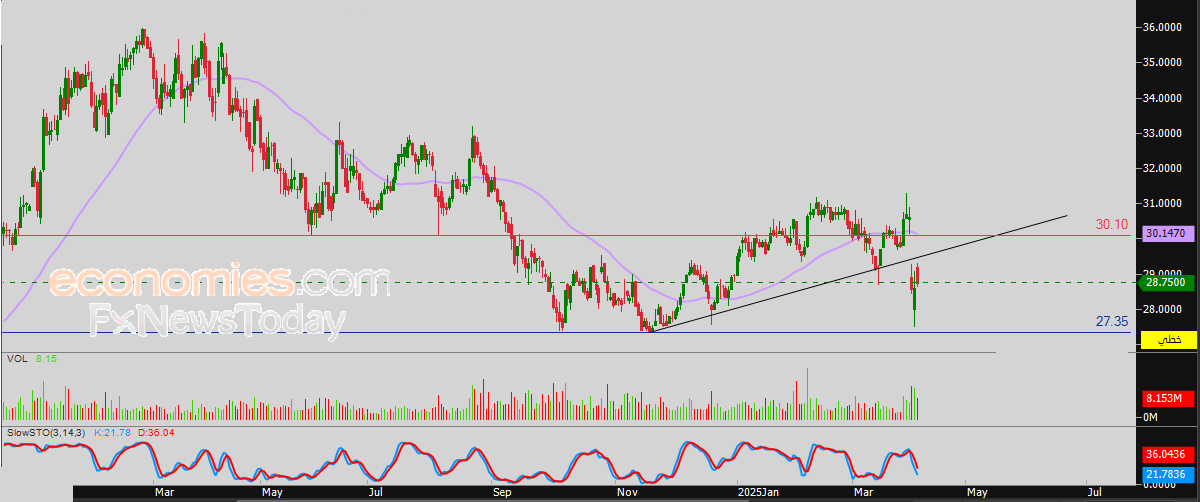The height and width of the screenshot is (502, 1200).
Task: Open the SlowSTO(3,14,3) indicator label
Action: (46, 432)
